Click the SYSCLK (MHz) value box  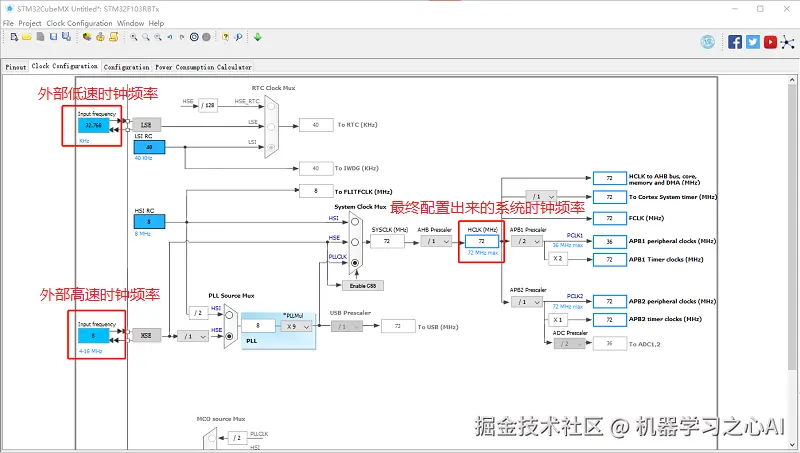[387, 241]
